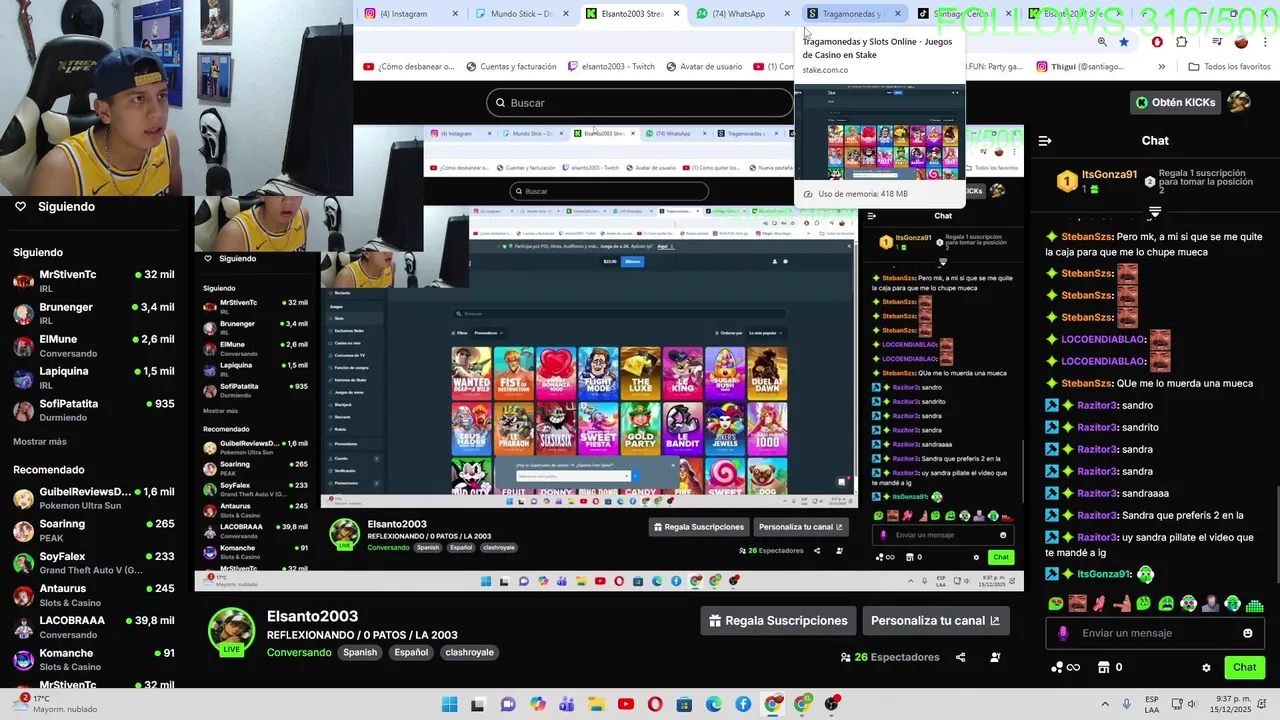Open Lapiquina channel in sidebar
This screenshot has height=720, width=1280.
[95, 378]
